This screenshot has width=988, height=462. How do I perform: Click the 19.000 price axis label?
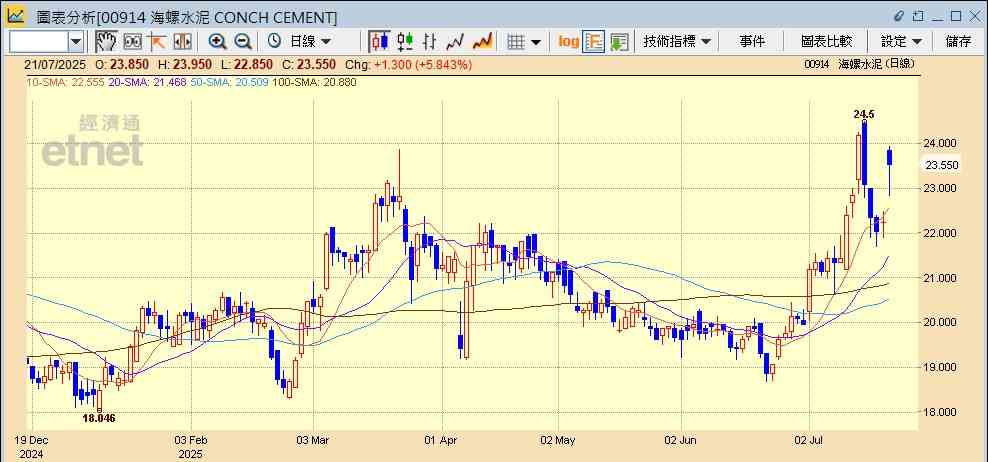click(941, 367)
